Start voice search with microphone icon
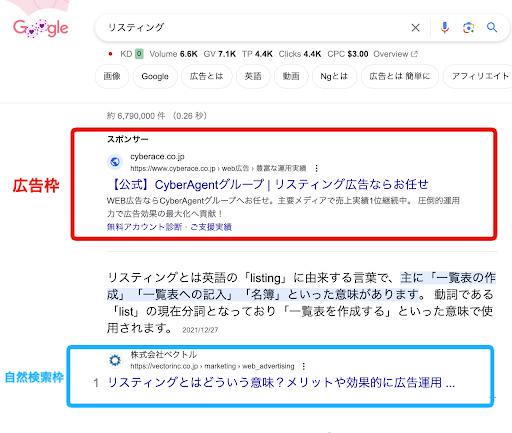The height and width of the screenshot is (433, 512). pos(444,28)
